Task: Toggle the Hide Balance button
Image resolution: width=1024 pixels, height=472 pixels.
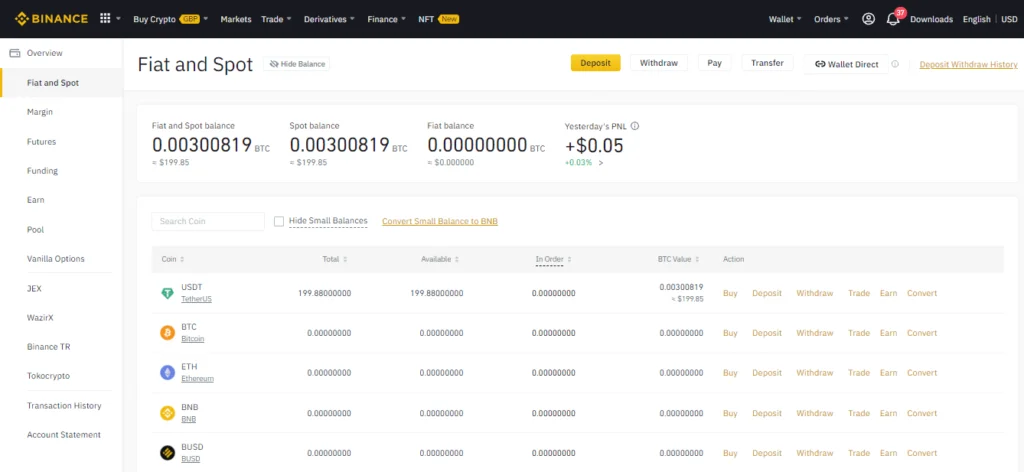Action: coord(297,64)
